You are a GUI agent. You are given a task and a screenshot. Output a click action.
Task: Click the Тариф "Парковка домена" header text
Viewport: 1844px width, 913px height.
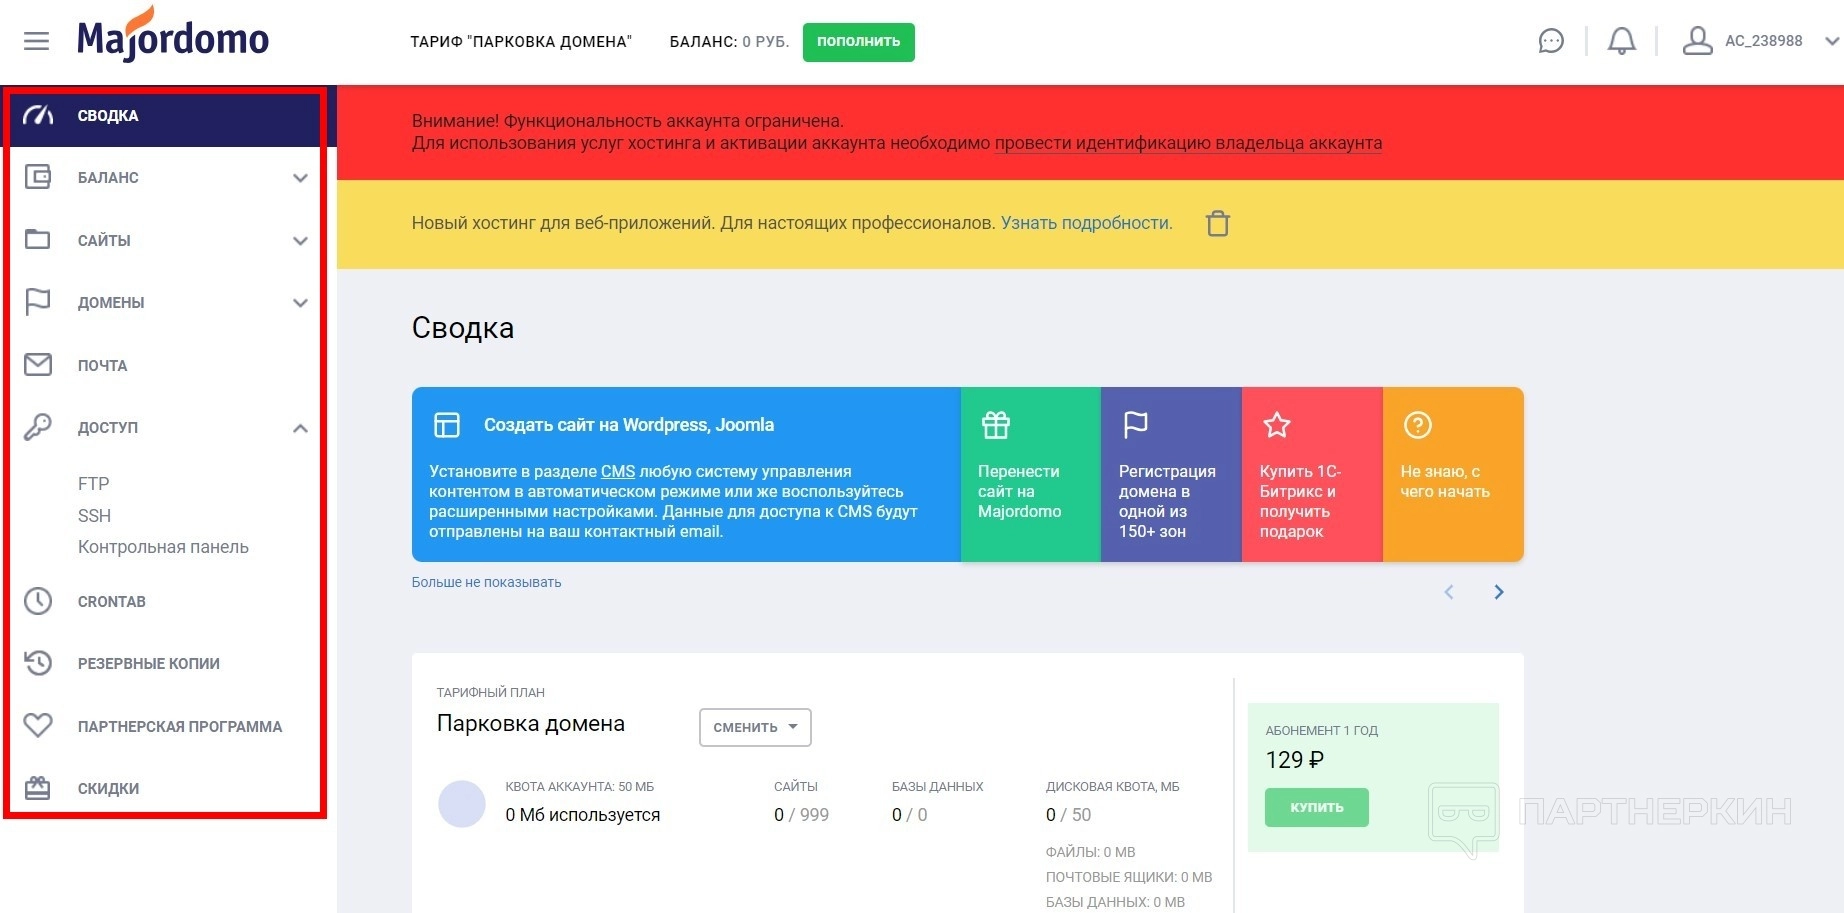pos(521,42)
